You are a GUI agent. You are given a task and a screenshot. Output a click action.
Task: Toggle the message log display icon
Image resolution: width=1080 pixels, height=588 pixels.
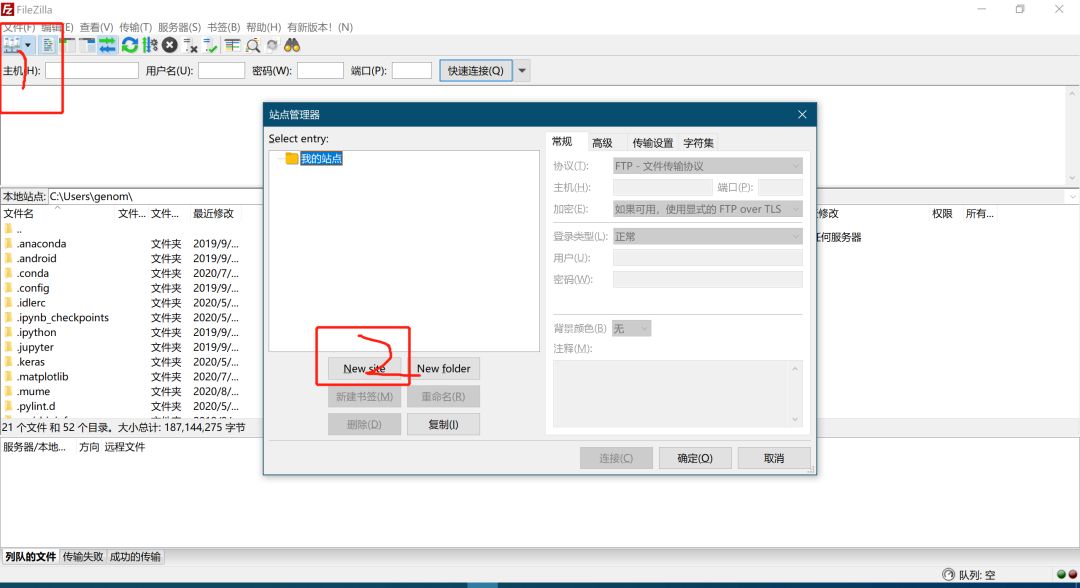(48, 45)
